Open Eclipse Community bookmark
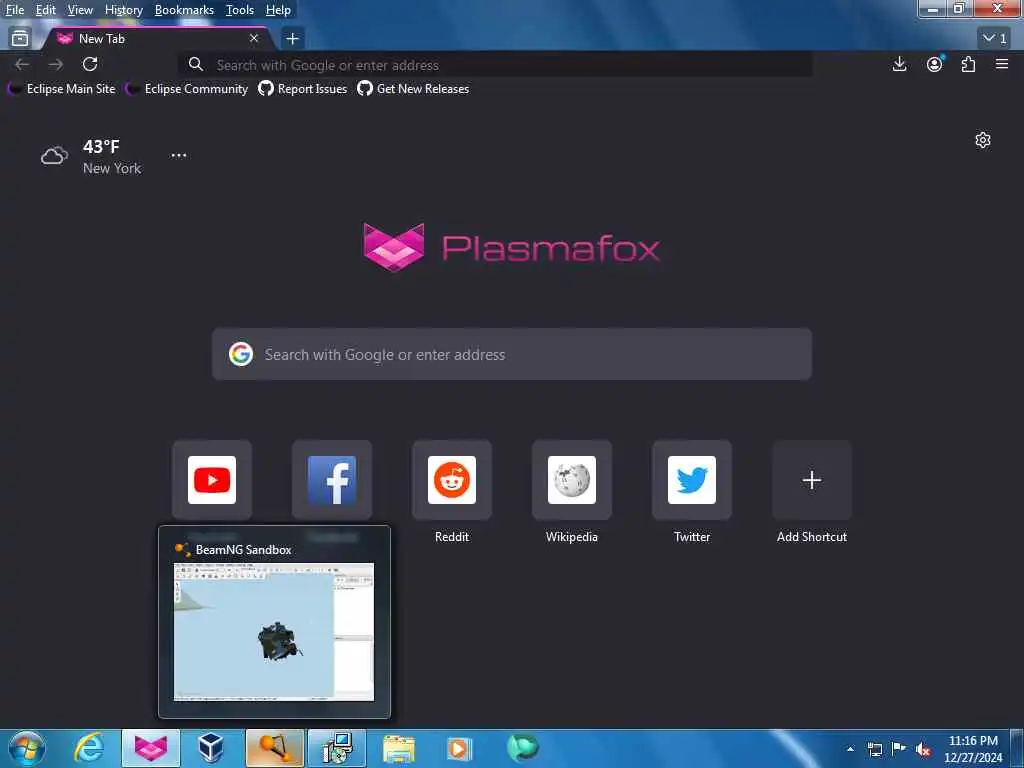The height and width of the screenshot is (768, 1024). click(x=187, y=89)
